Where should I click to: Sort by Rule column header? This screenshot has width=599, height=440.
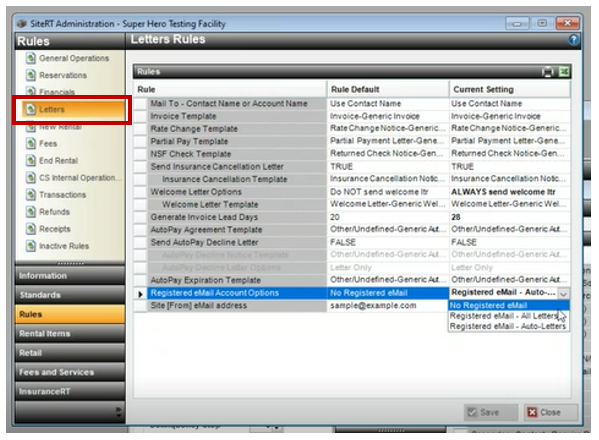tap(230, 89)
